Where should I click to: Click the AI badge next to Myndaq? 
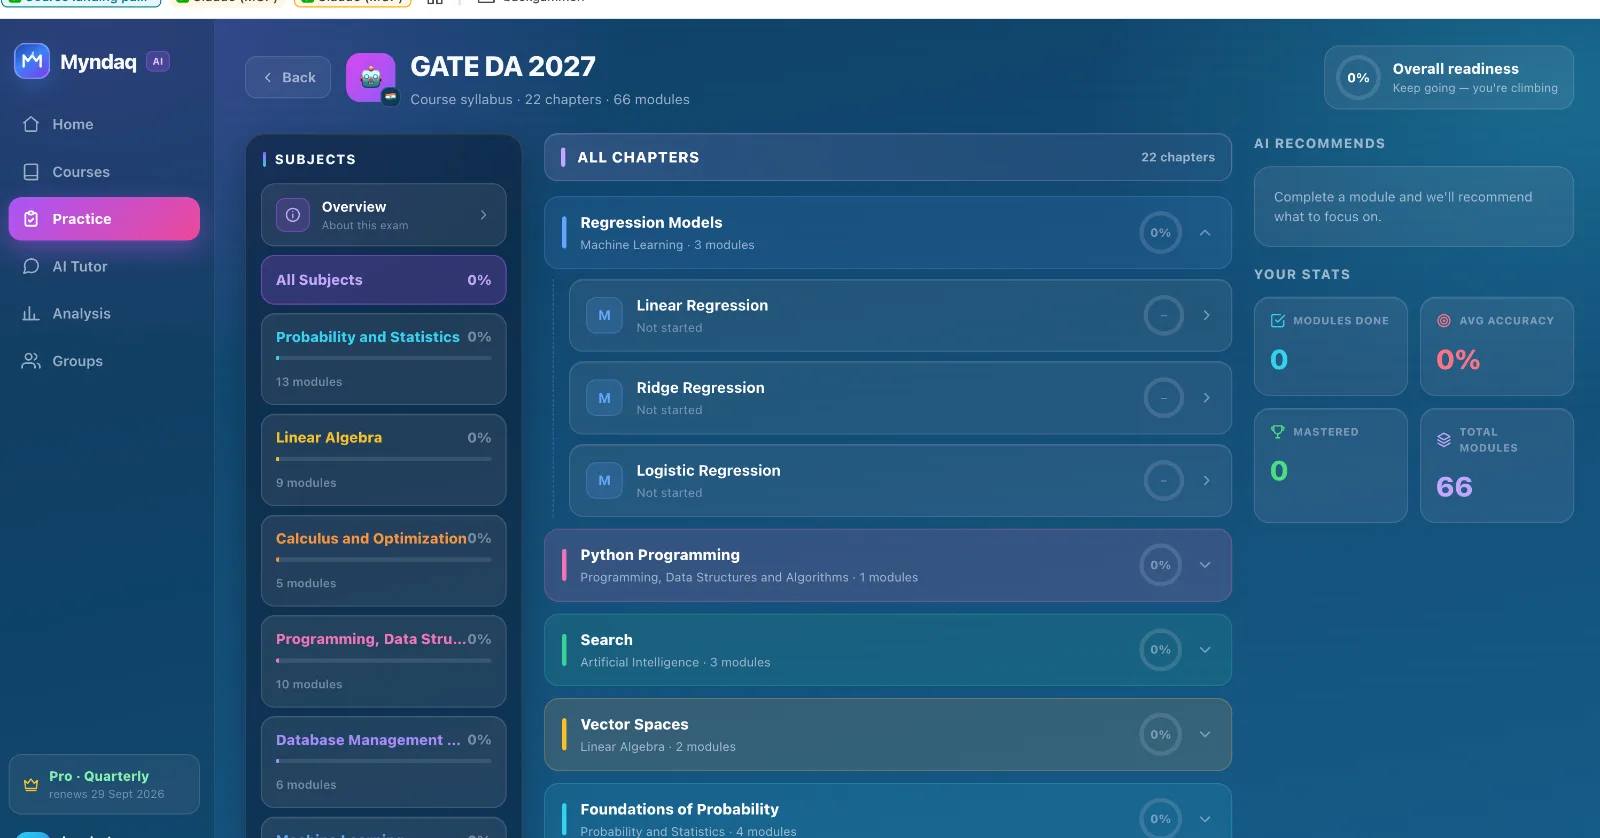[158, 61]
